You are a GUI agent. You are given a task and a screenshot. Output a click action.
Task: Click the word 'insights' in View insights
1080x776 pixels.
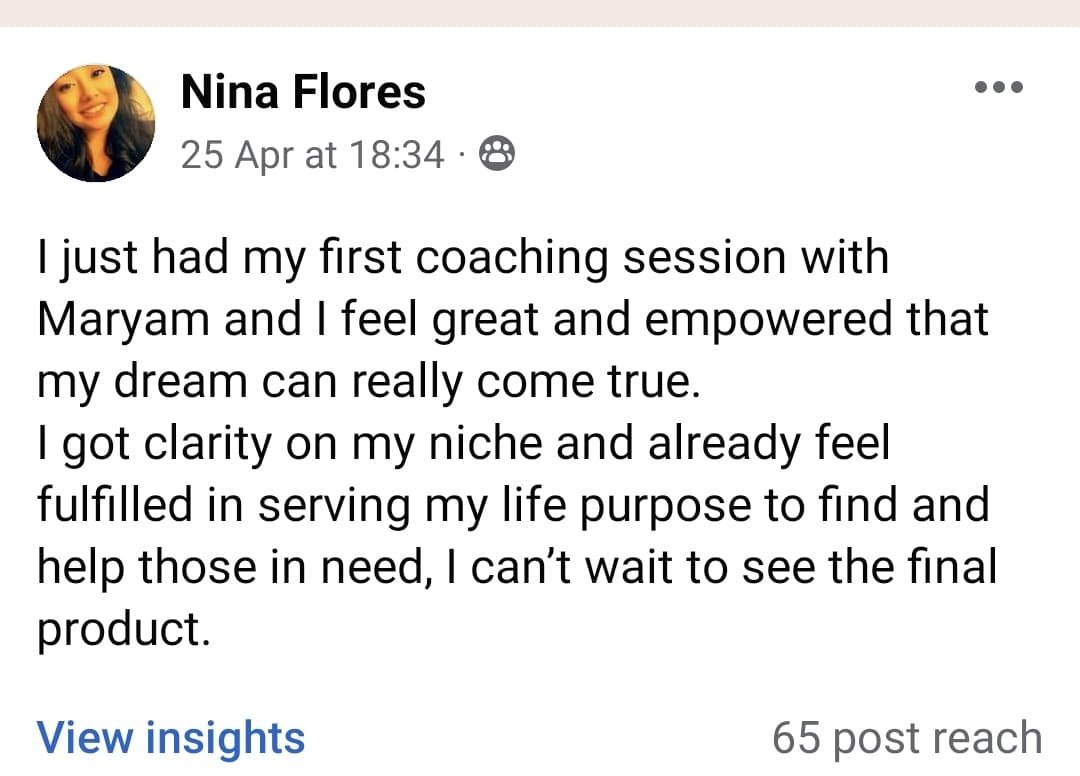point(225,738)
